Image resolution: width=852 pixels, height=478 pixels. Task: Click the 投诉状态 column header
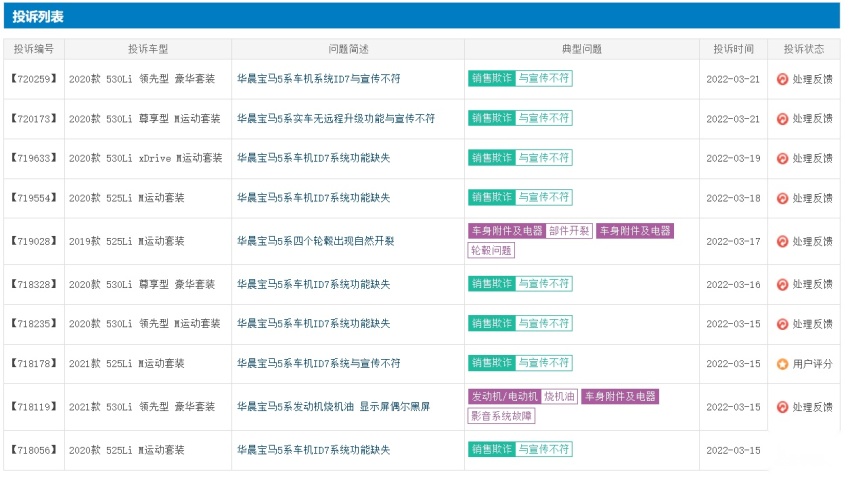tap(804, 49)
